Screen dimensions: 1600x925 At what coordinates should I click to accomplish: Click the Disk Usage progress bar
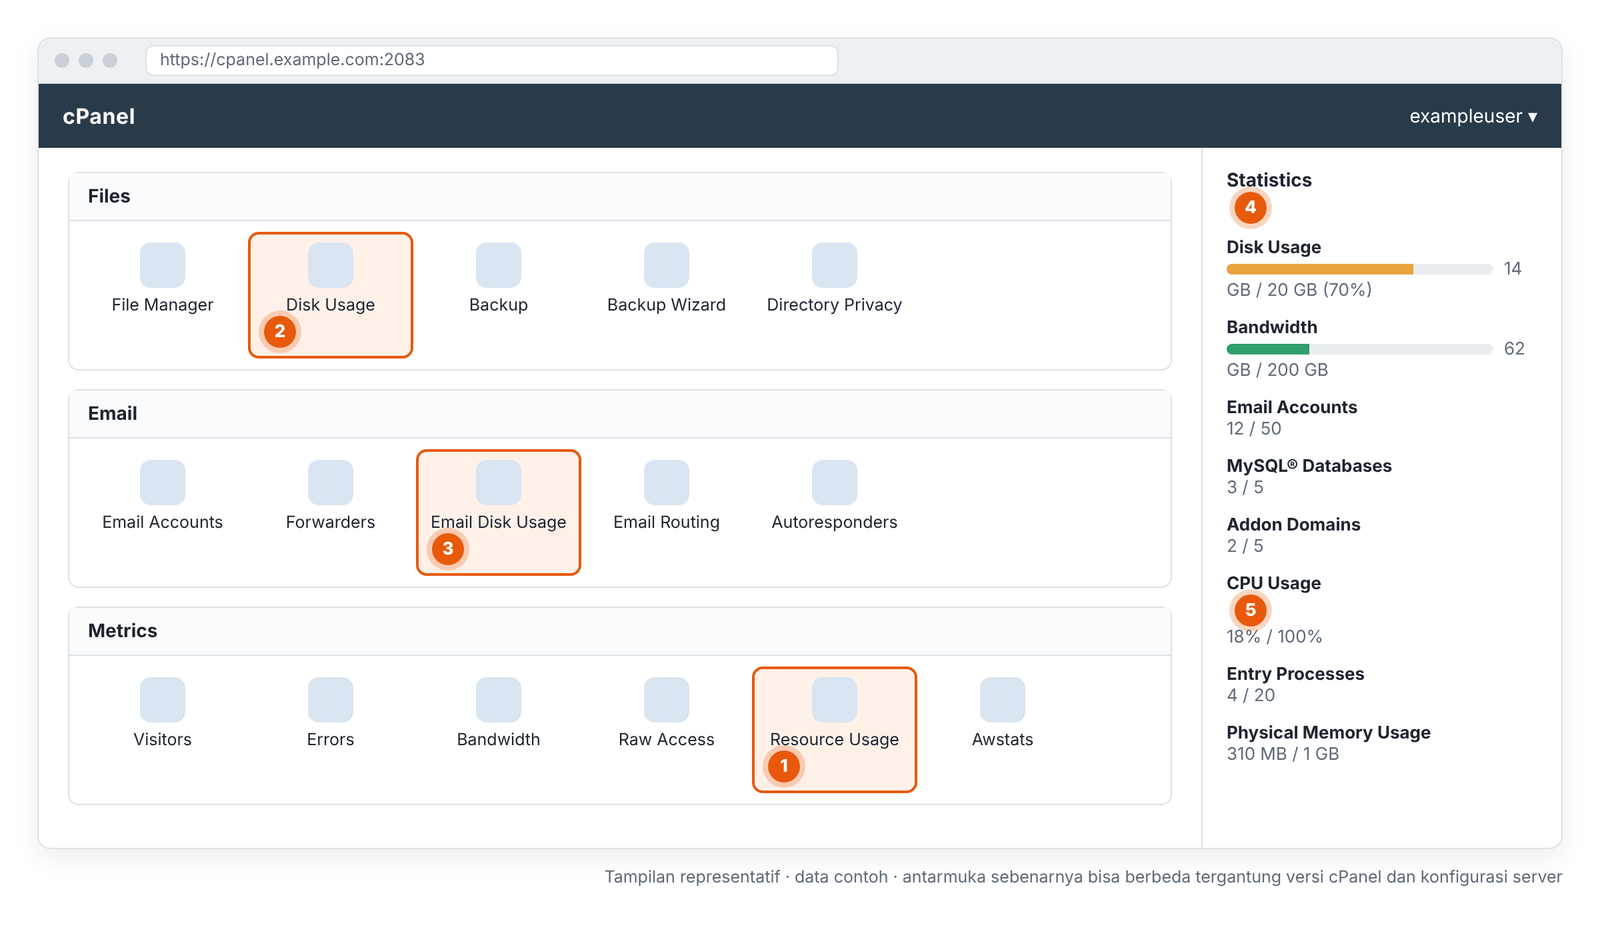coord(1359,269)
